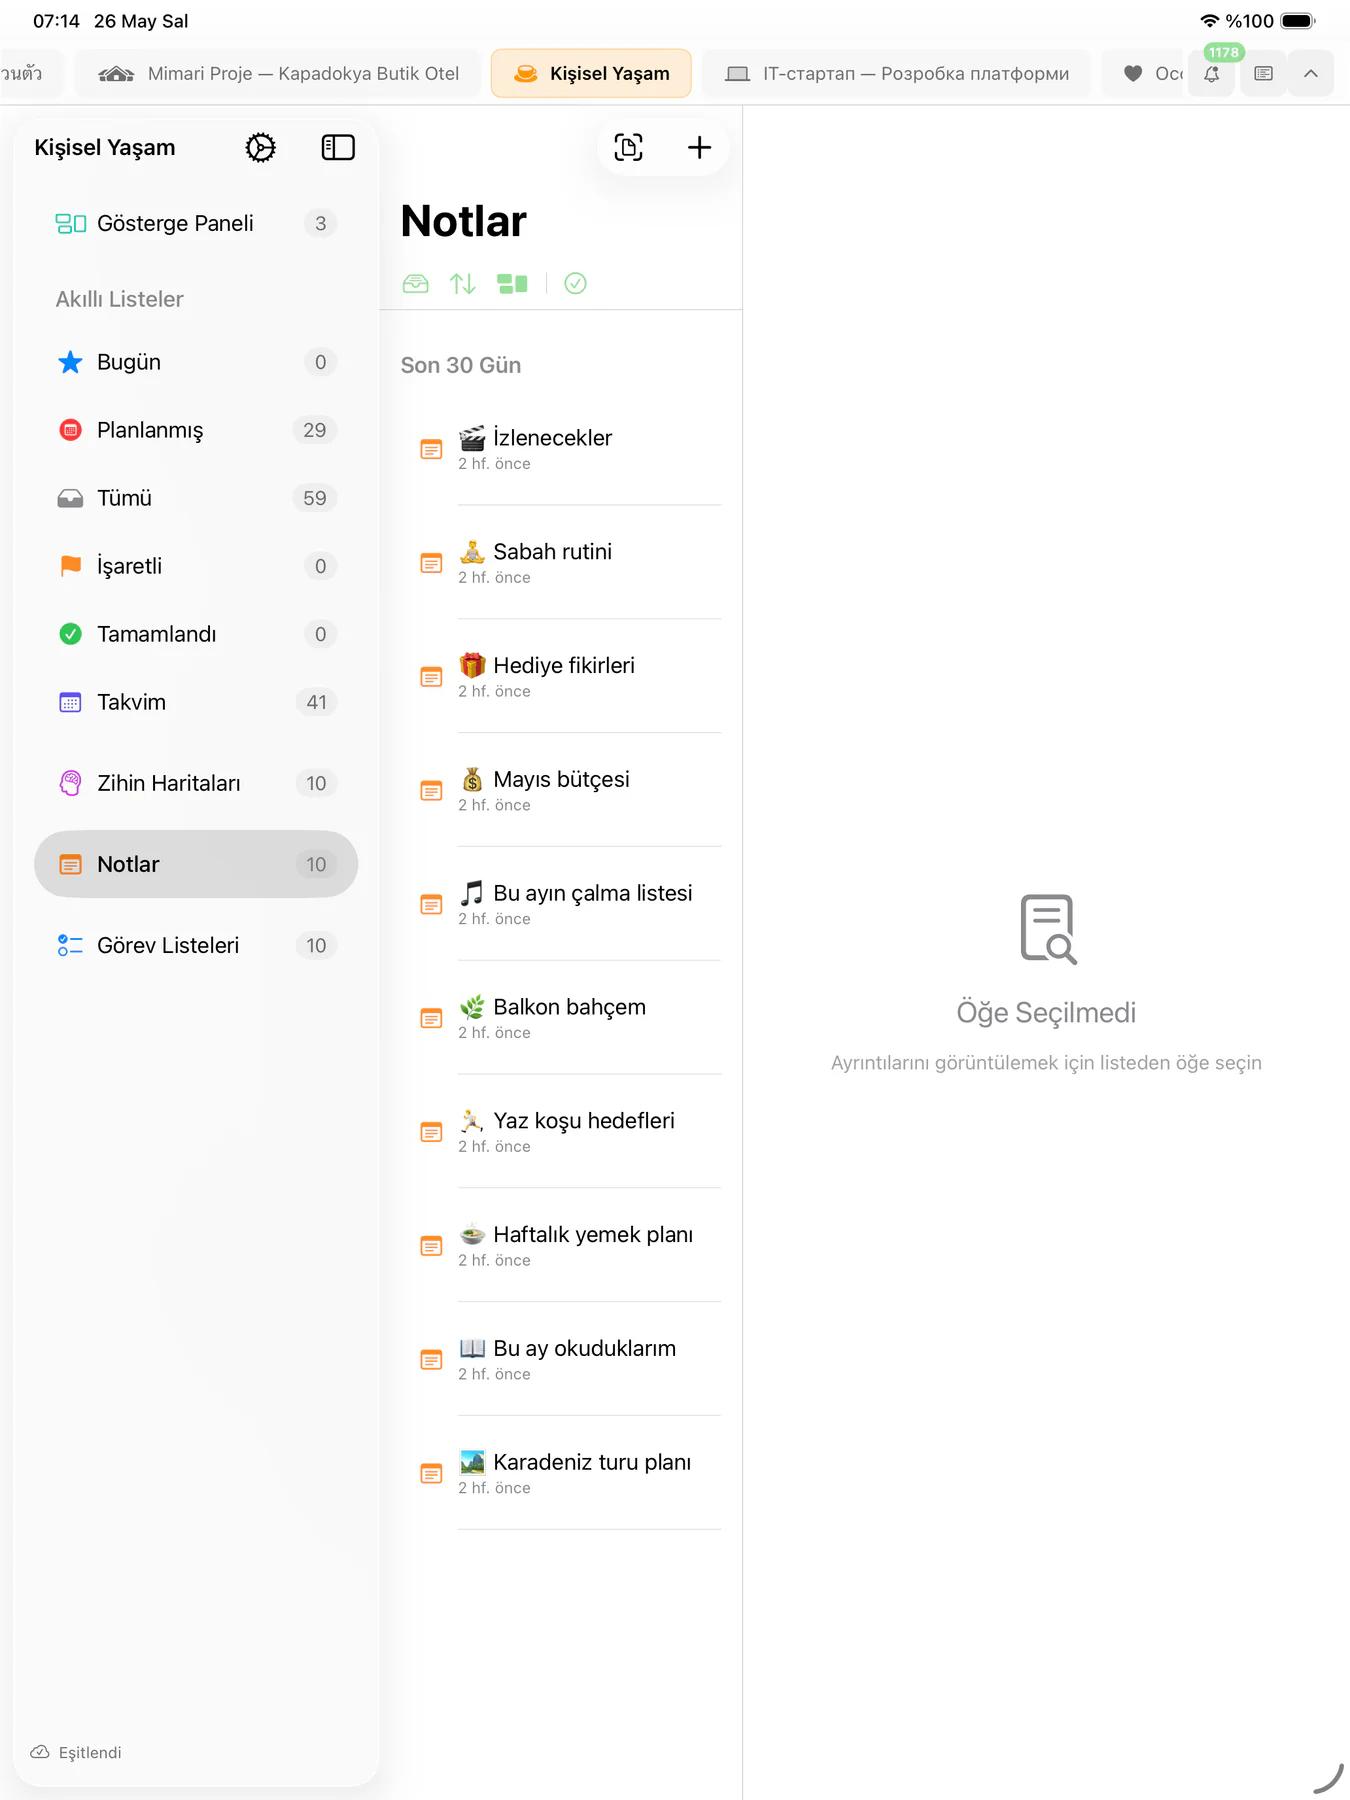1350x1800 pixels.
Task: Open the Haftalık yemek planı note
Action: [561, 1246]
